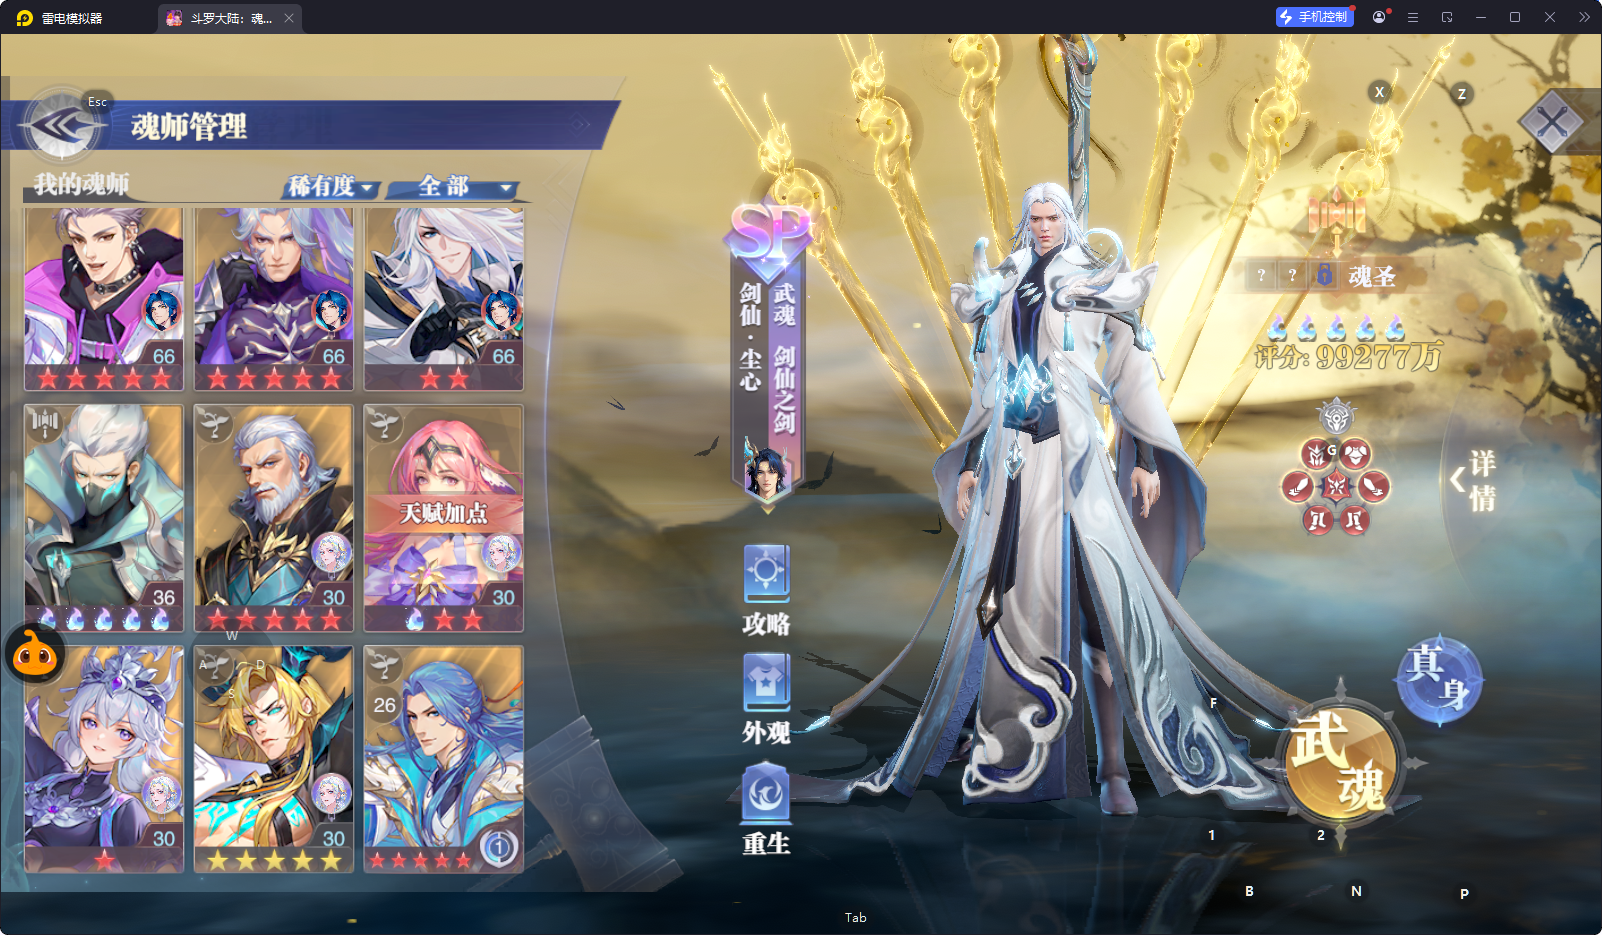1602x935 pixels.
Task: Select the two-star level 66 white-haired card
Action: [444, 299]
